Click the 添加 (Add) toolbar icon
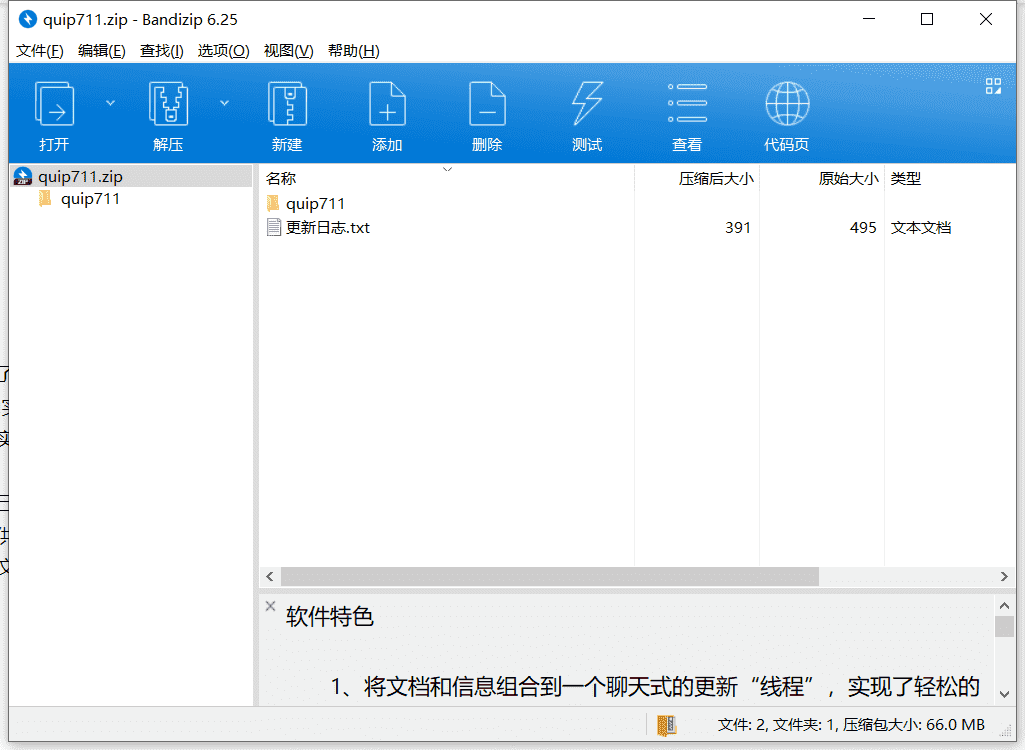The width and height of the screenshot is (1025, 750). (x=387, y=104)
